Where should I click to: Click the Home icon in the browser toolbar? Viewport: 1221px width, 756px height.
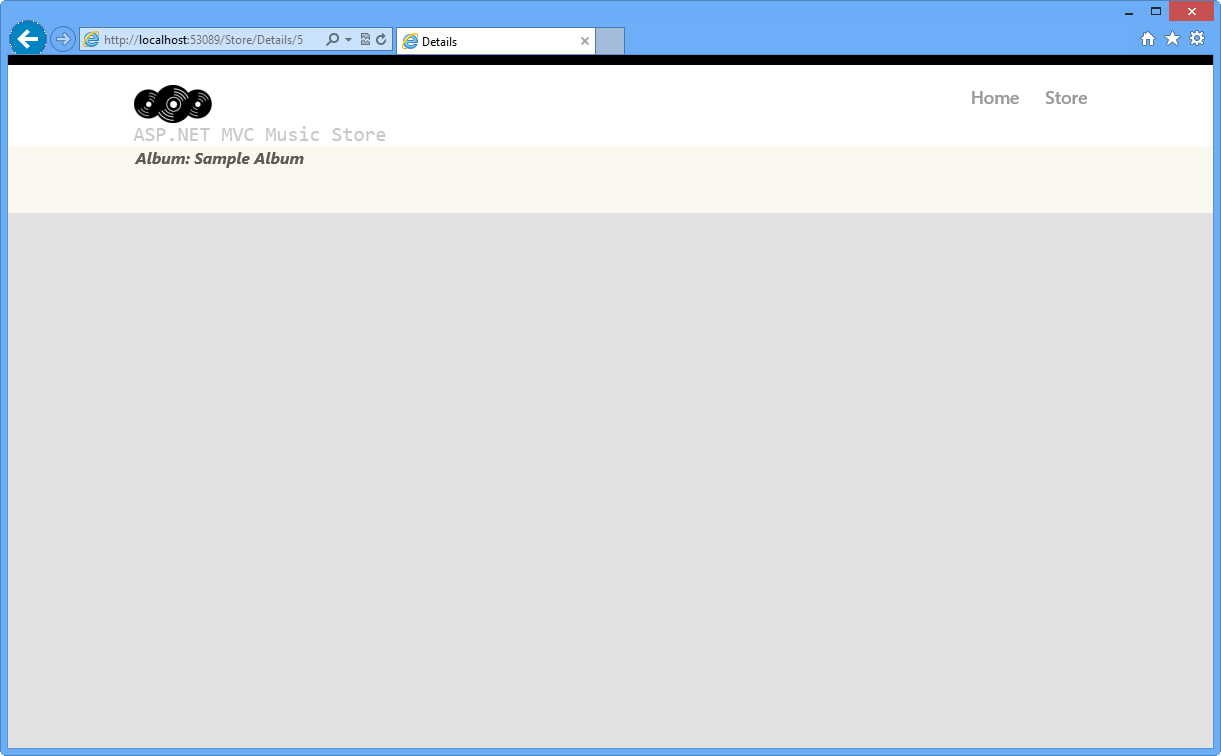(x=1147, y=38)
